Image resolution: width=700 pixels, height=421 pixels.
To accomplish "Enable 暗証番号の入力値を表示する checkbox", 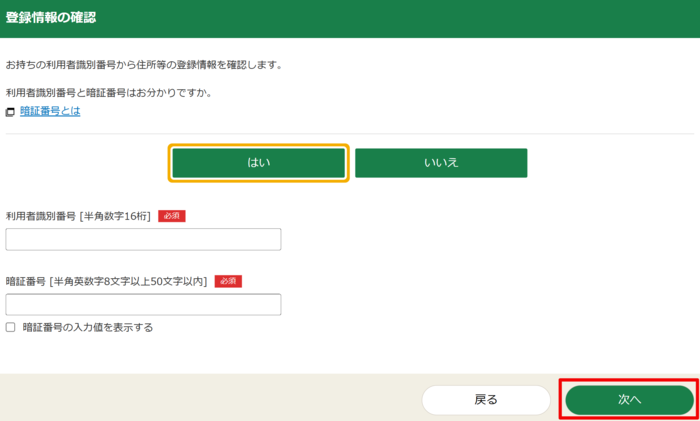I will 10,328.
